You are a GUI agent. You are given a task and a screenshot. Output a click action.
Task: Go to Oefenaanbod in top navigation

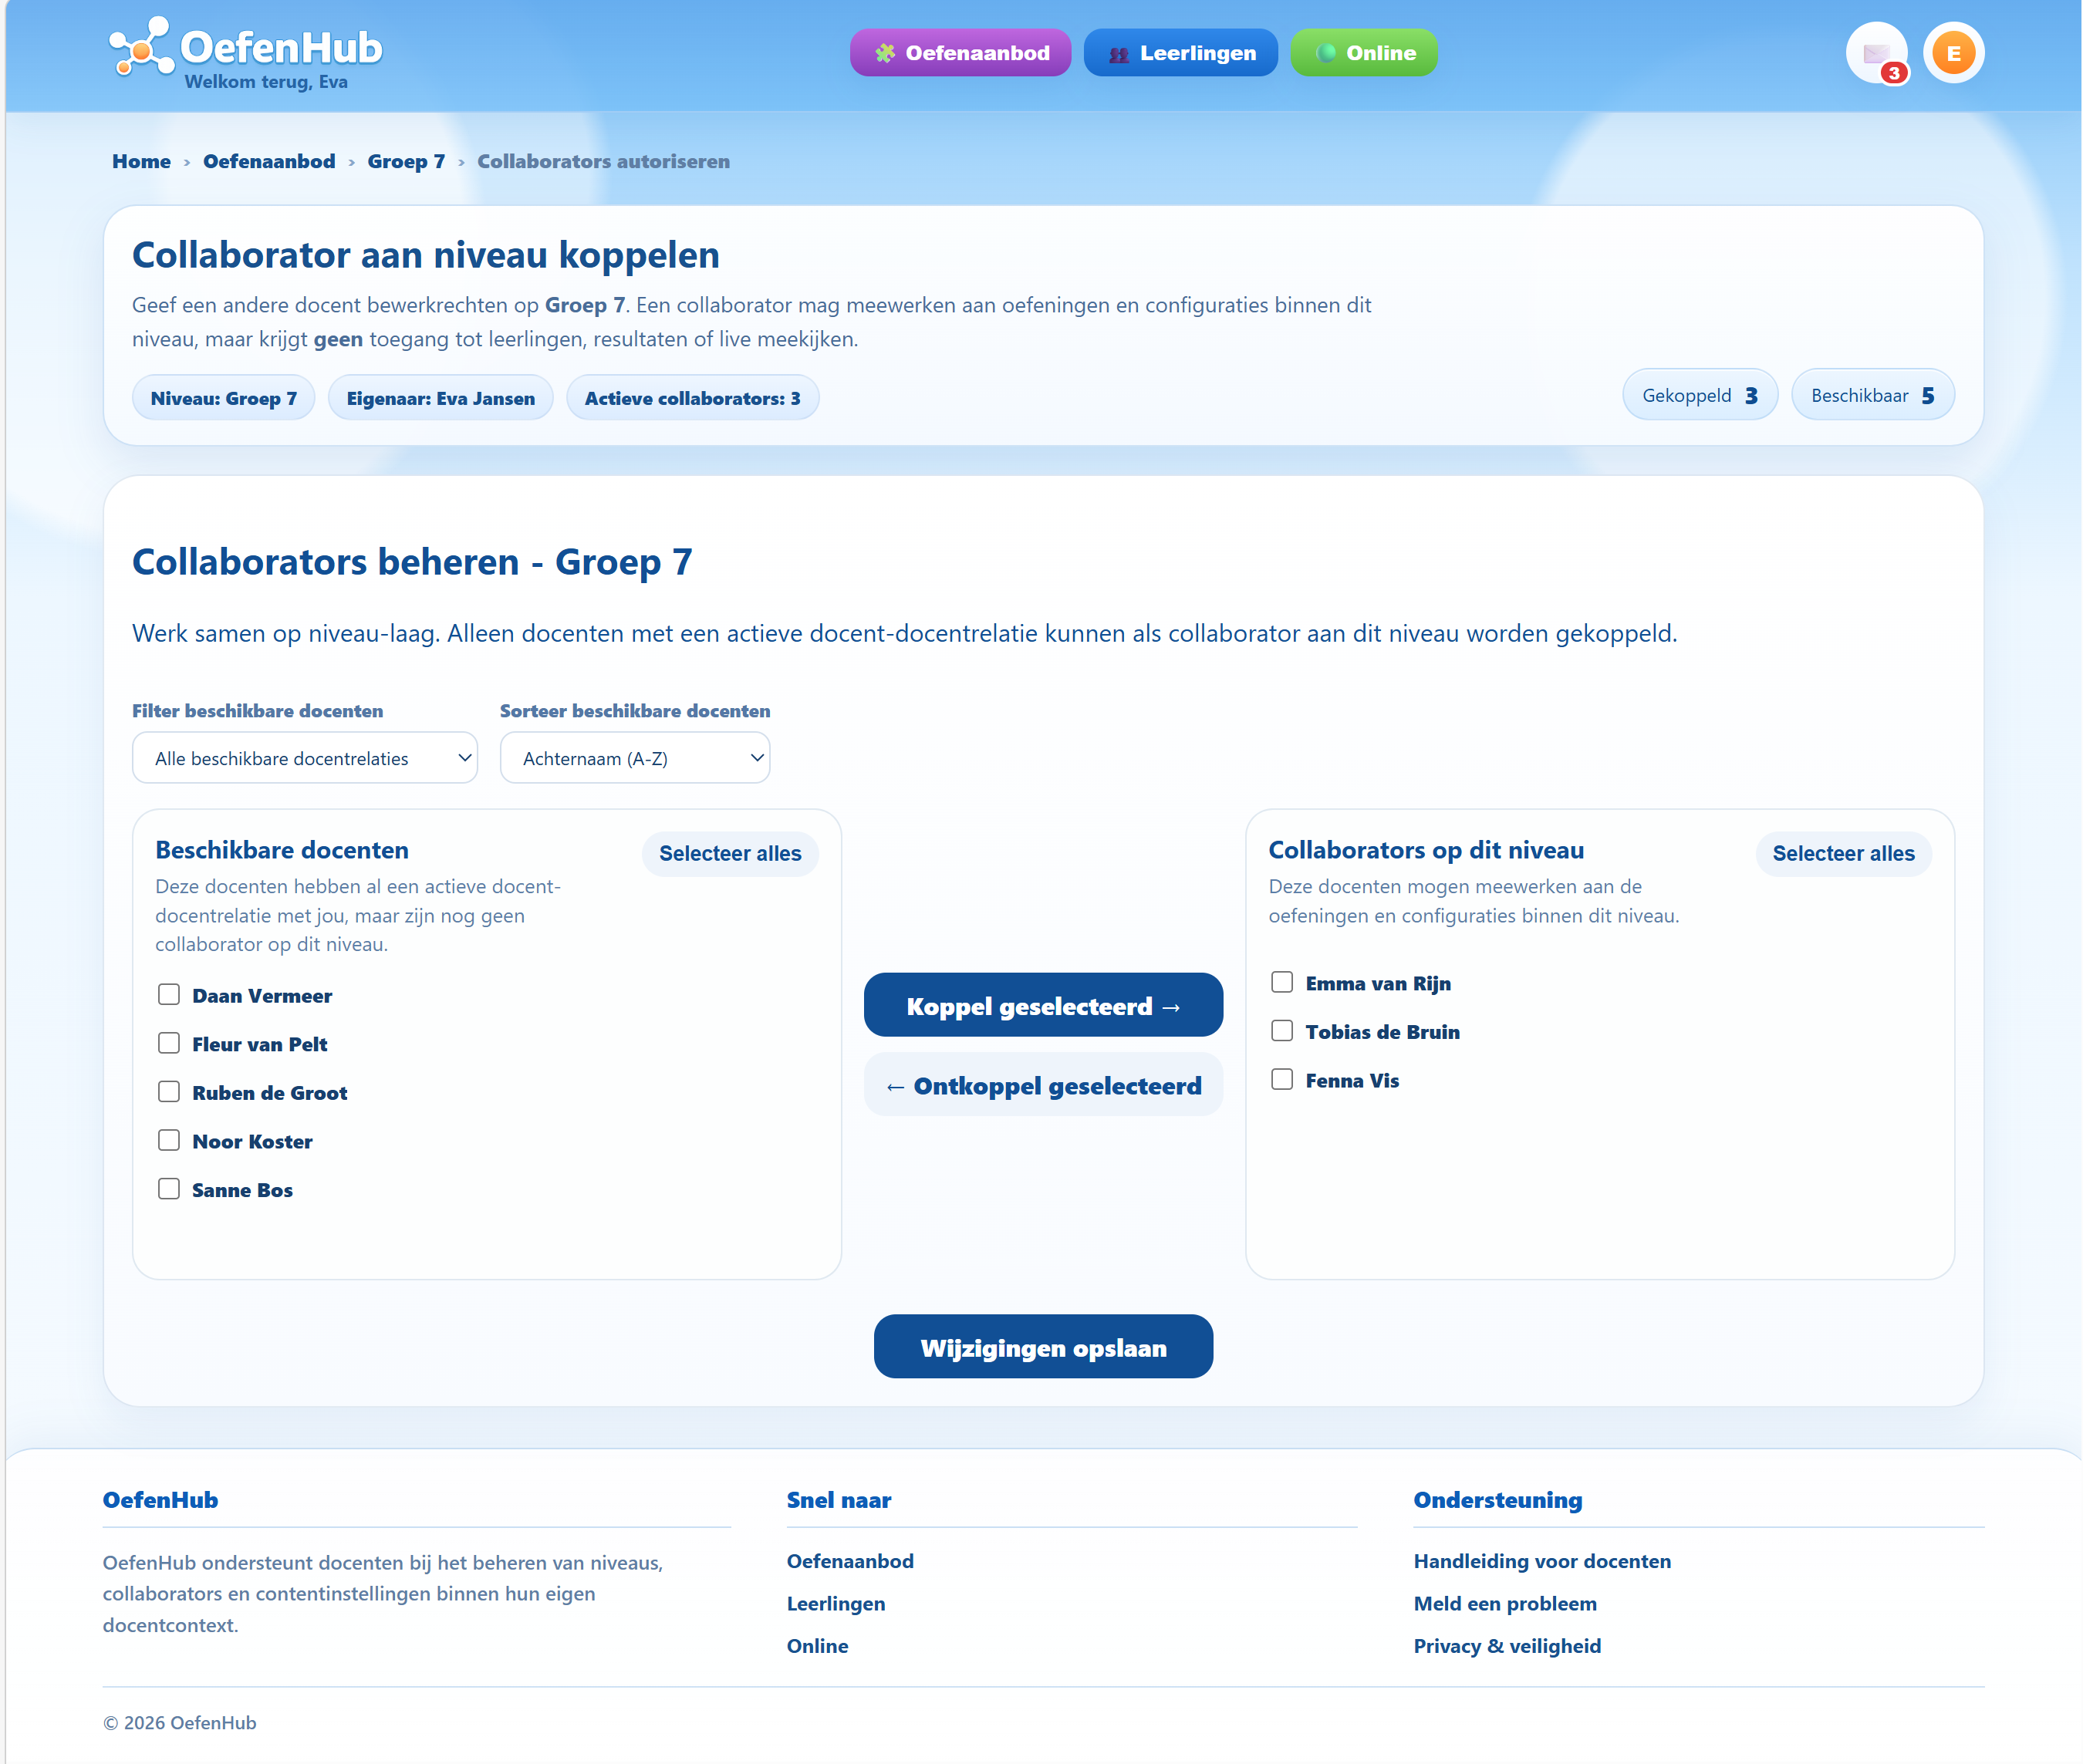960,53
